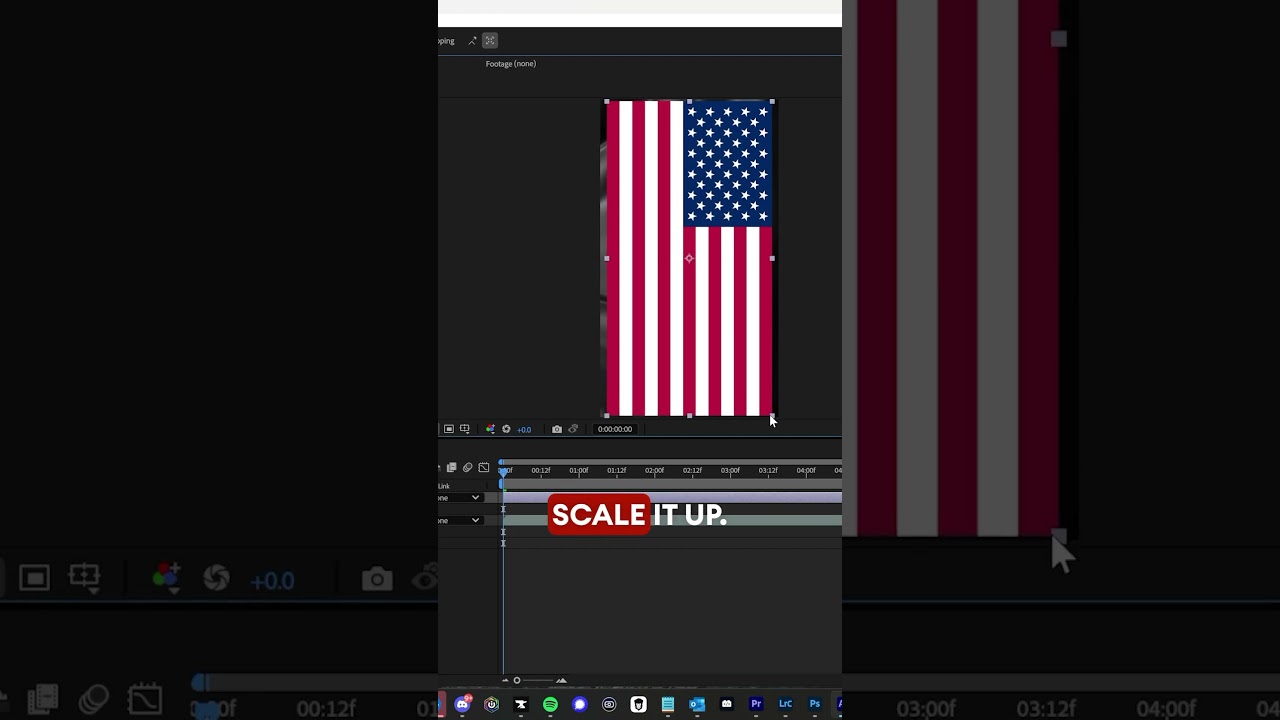Click the 03:12f mark on time ruler

click(x=768, y=470)
